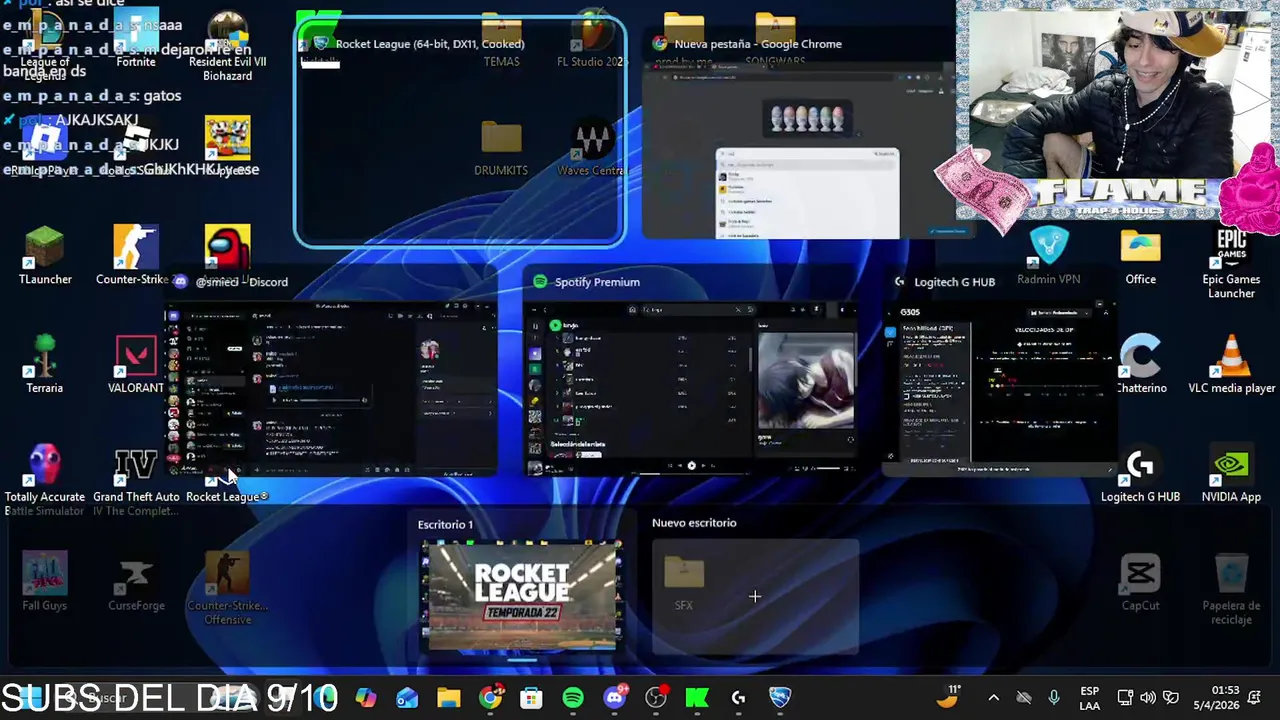
Task: Open File Explorer from the taskbar
Action: click(449, 697)
